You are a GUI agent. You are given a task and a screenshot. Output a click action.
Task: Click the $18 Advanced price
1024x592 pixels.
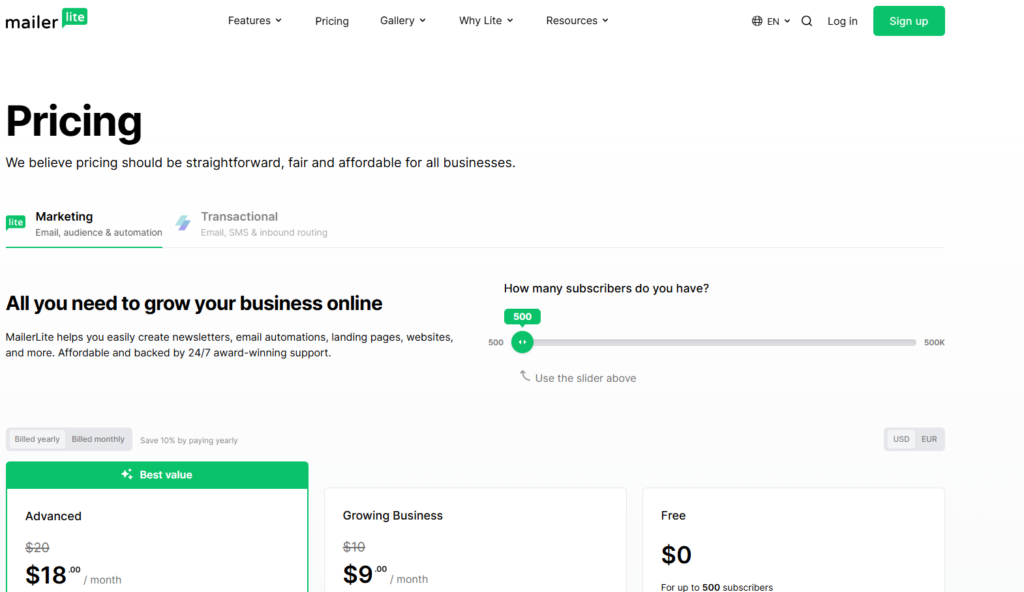pyautogui.click(x=53, y=575)
